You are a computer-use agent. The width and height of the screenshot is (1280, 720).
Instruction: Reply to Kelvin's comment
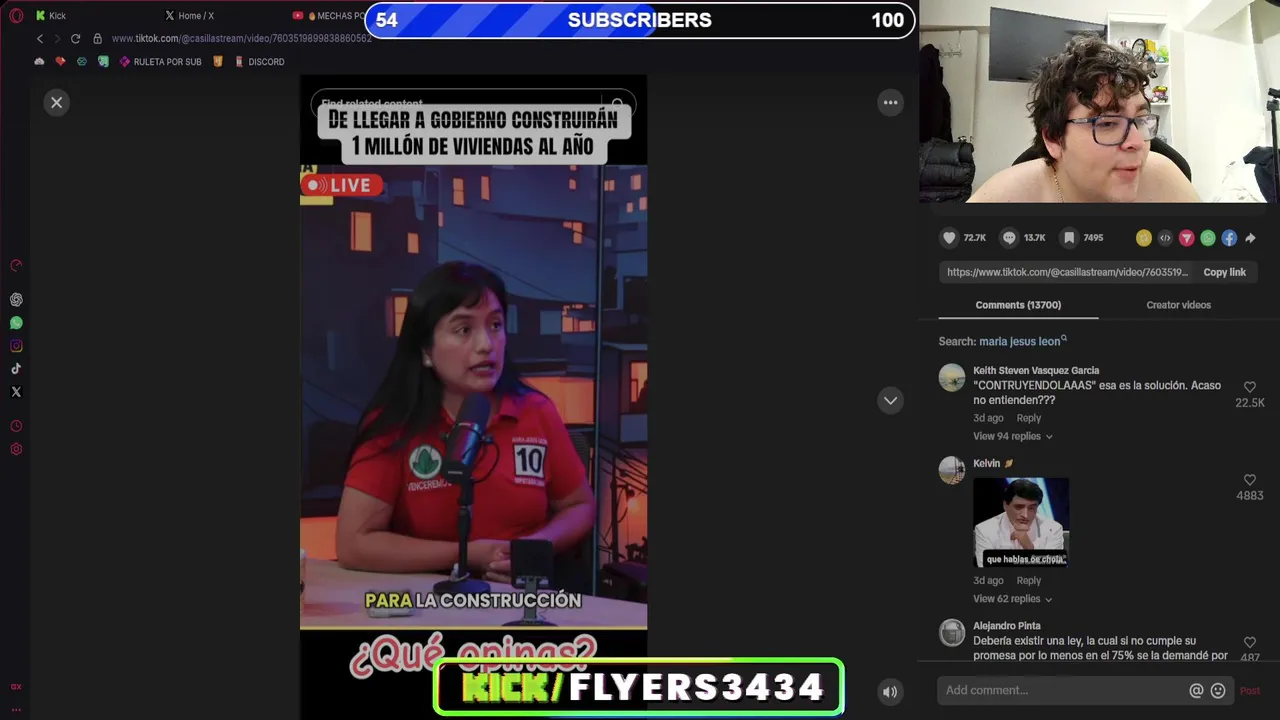pyautogui.click(x=1029, y=580)
